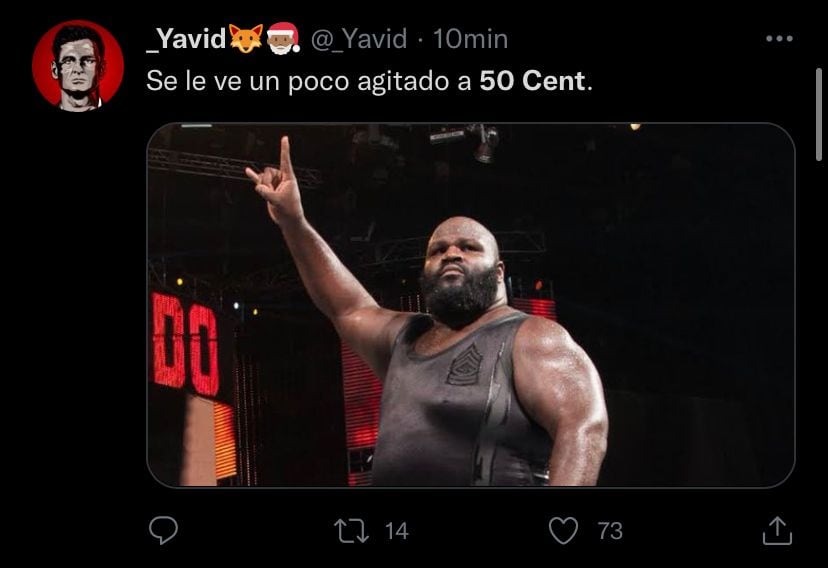Click the fox emoji beside the name
828x568 pixels.
246,39
